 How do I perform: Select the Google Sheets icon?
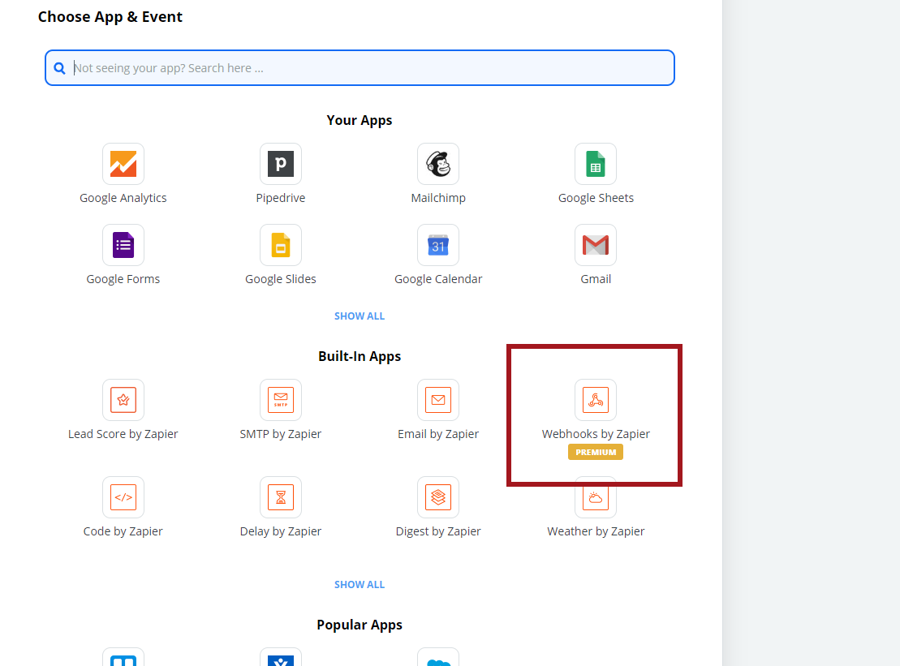595,164
